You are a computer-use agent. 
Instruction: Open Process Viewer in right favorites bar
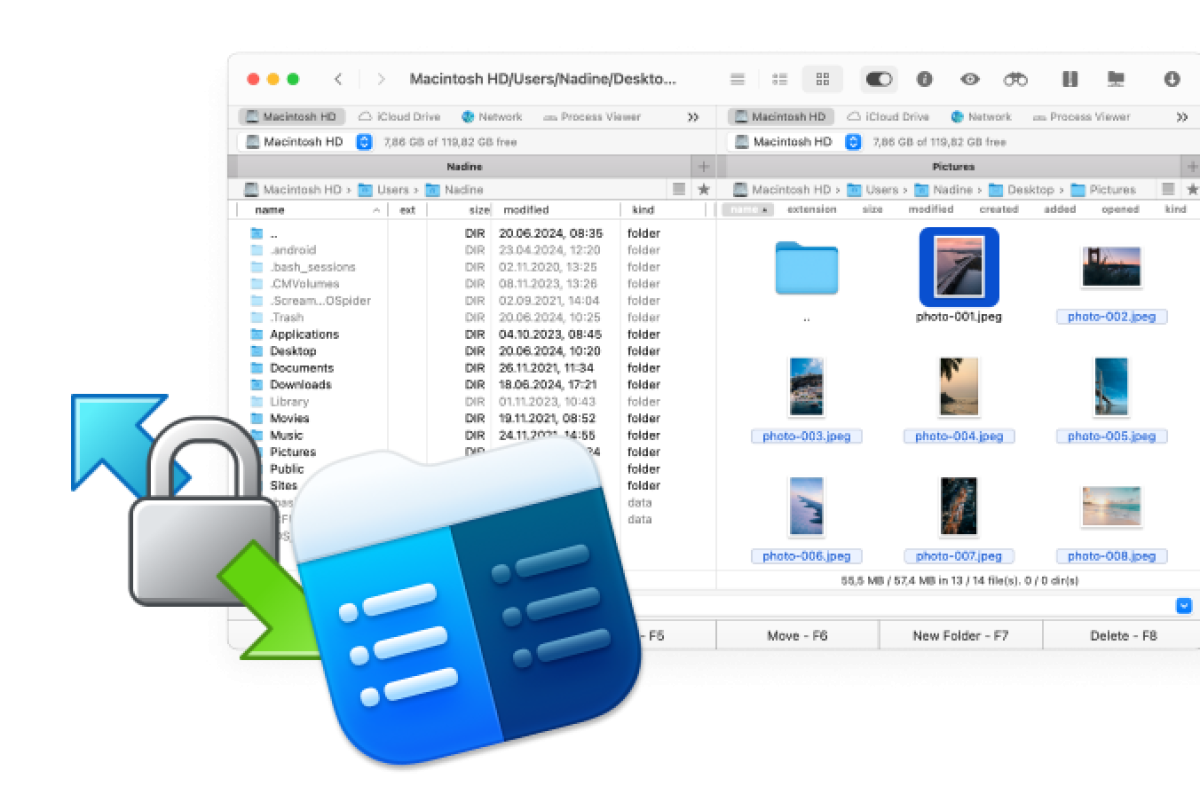click(1081, 117)
